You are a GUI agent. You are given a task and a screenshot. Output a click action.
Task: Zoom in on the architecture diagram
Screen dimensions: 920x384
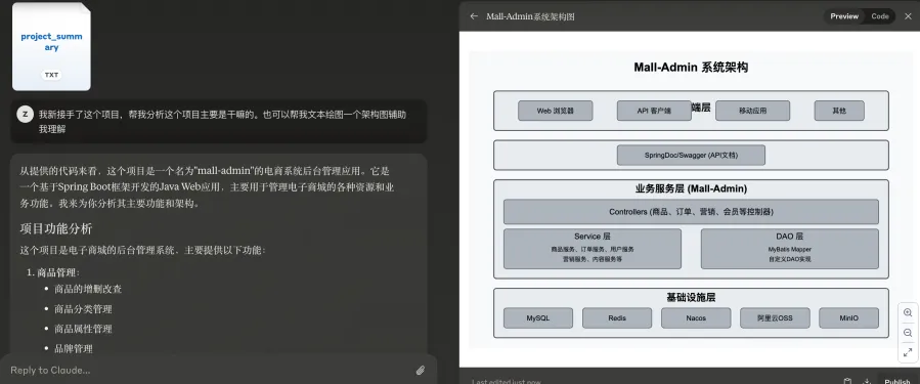(x=908, y=313)
